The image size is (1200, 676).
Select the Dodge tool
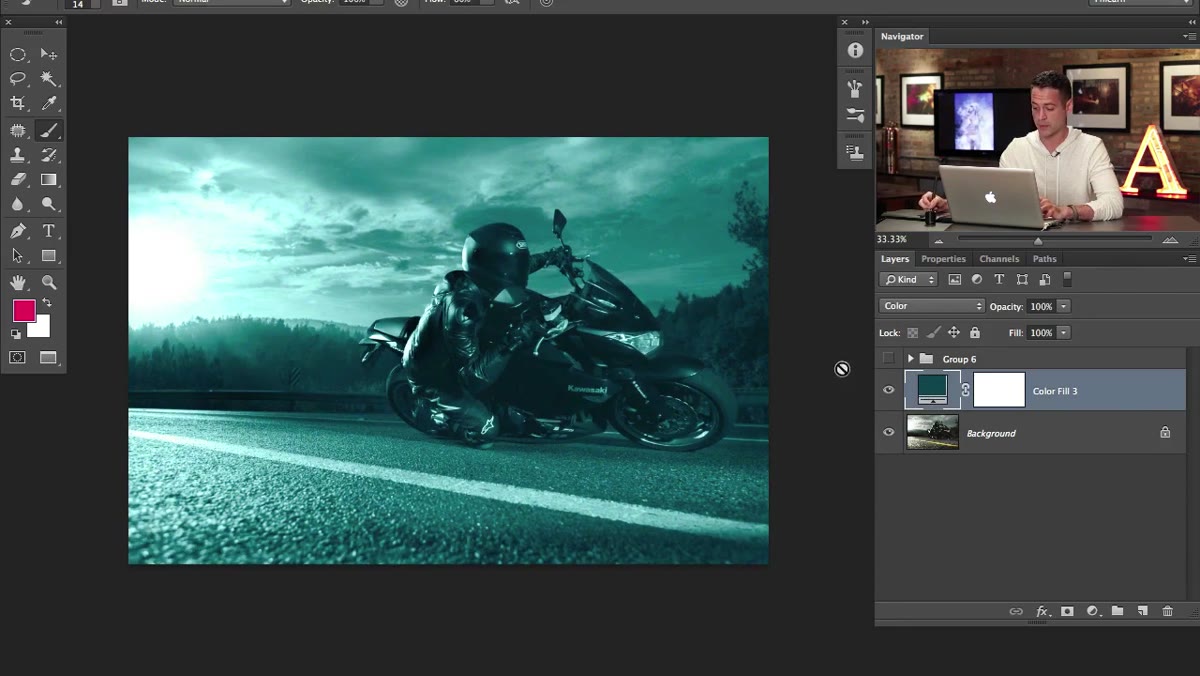click(x=48, y=204)
